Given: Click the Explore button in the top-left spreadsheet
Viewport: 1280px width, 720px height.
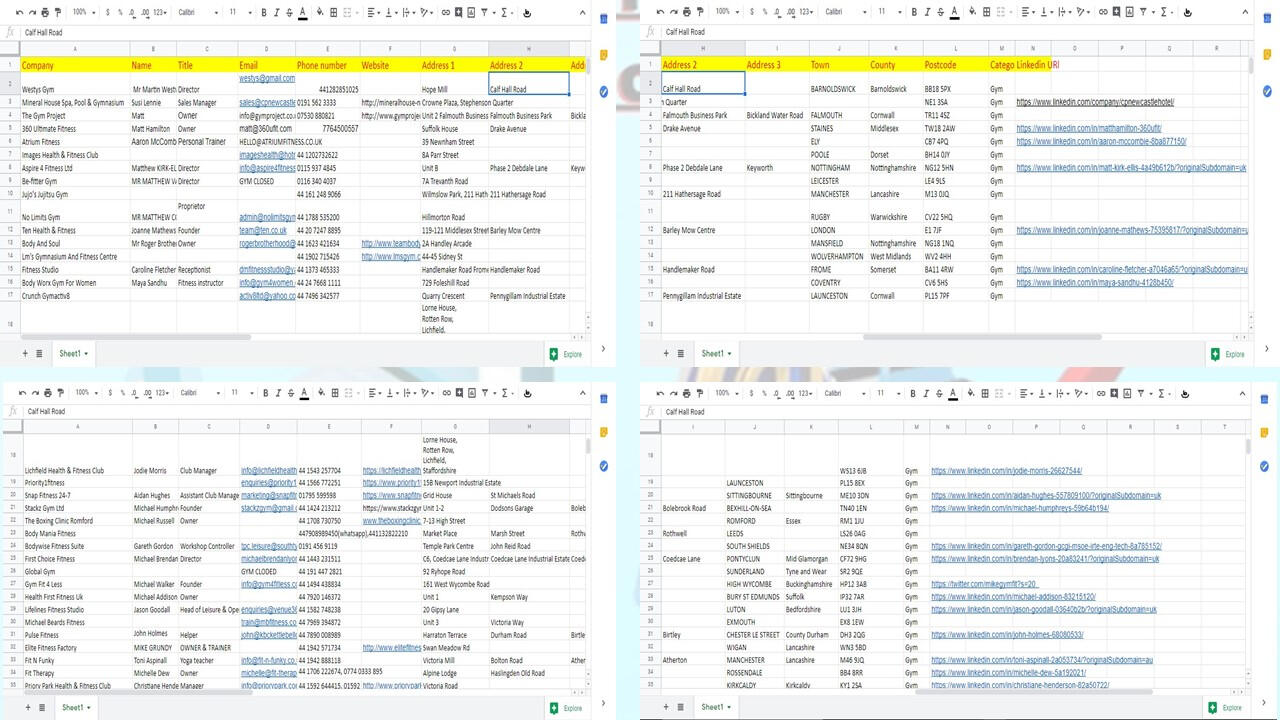Looking at the screenshot, I should [x=566, y=354].
